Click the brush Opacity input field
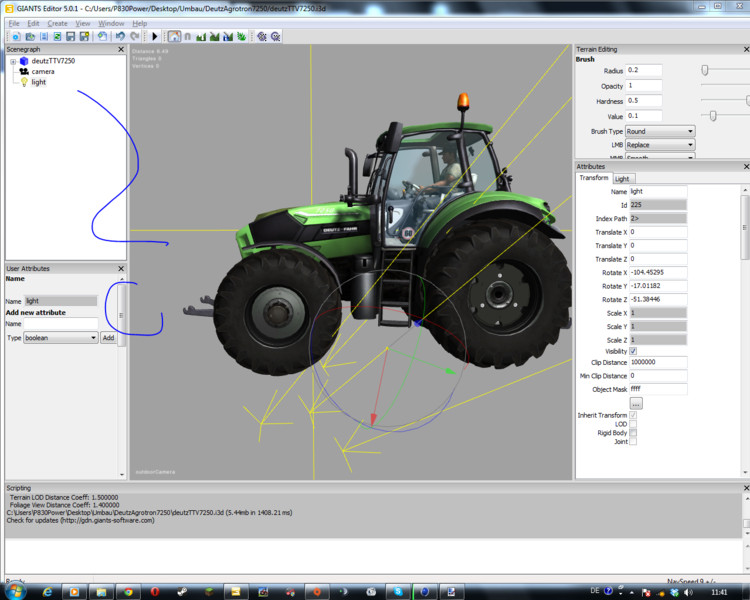Viewport: 750px width, 600px height. [x=644, y=86]
